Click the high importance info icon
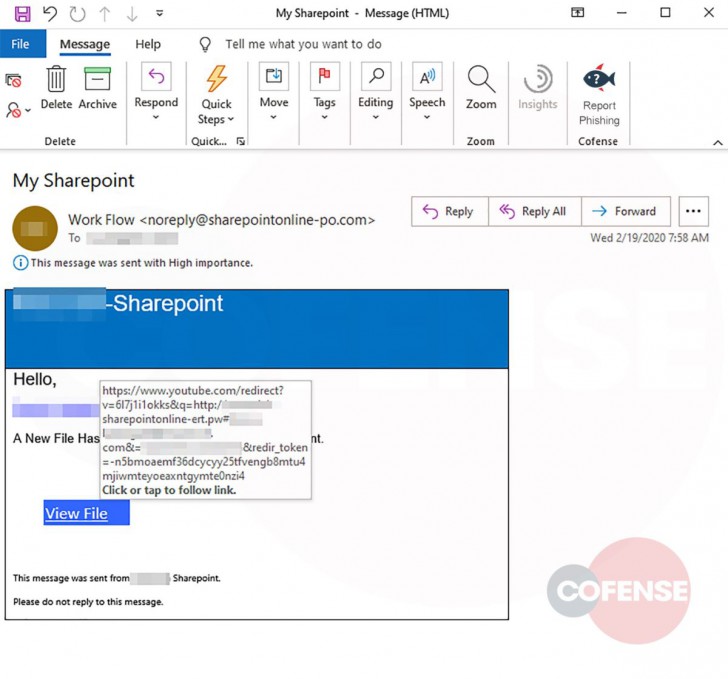The image size is (728, 679). (x=20, y=263)
